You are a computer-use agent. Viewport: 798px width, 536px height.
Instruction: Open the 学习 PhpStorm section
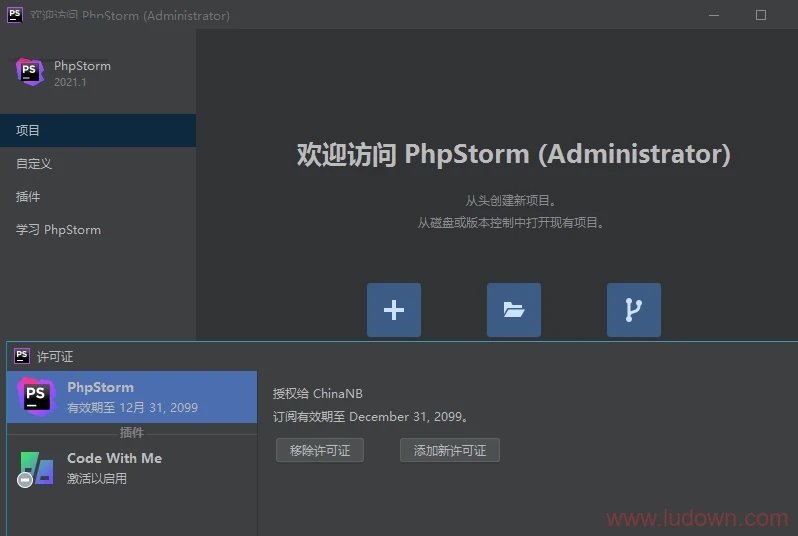click(x=98, y=230)
